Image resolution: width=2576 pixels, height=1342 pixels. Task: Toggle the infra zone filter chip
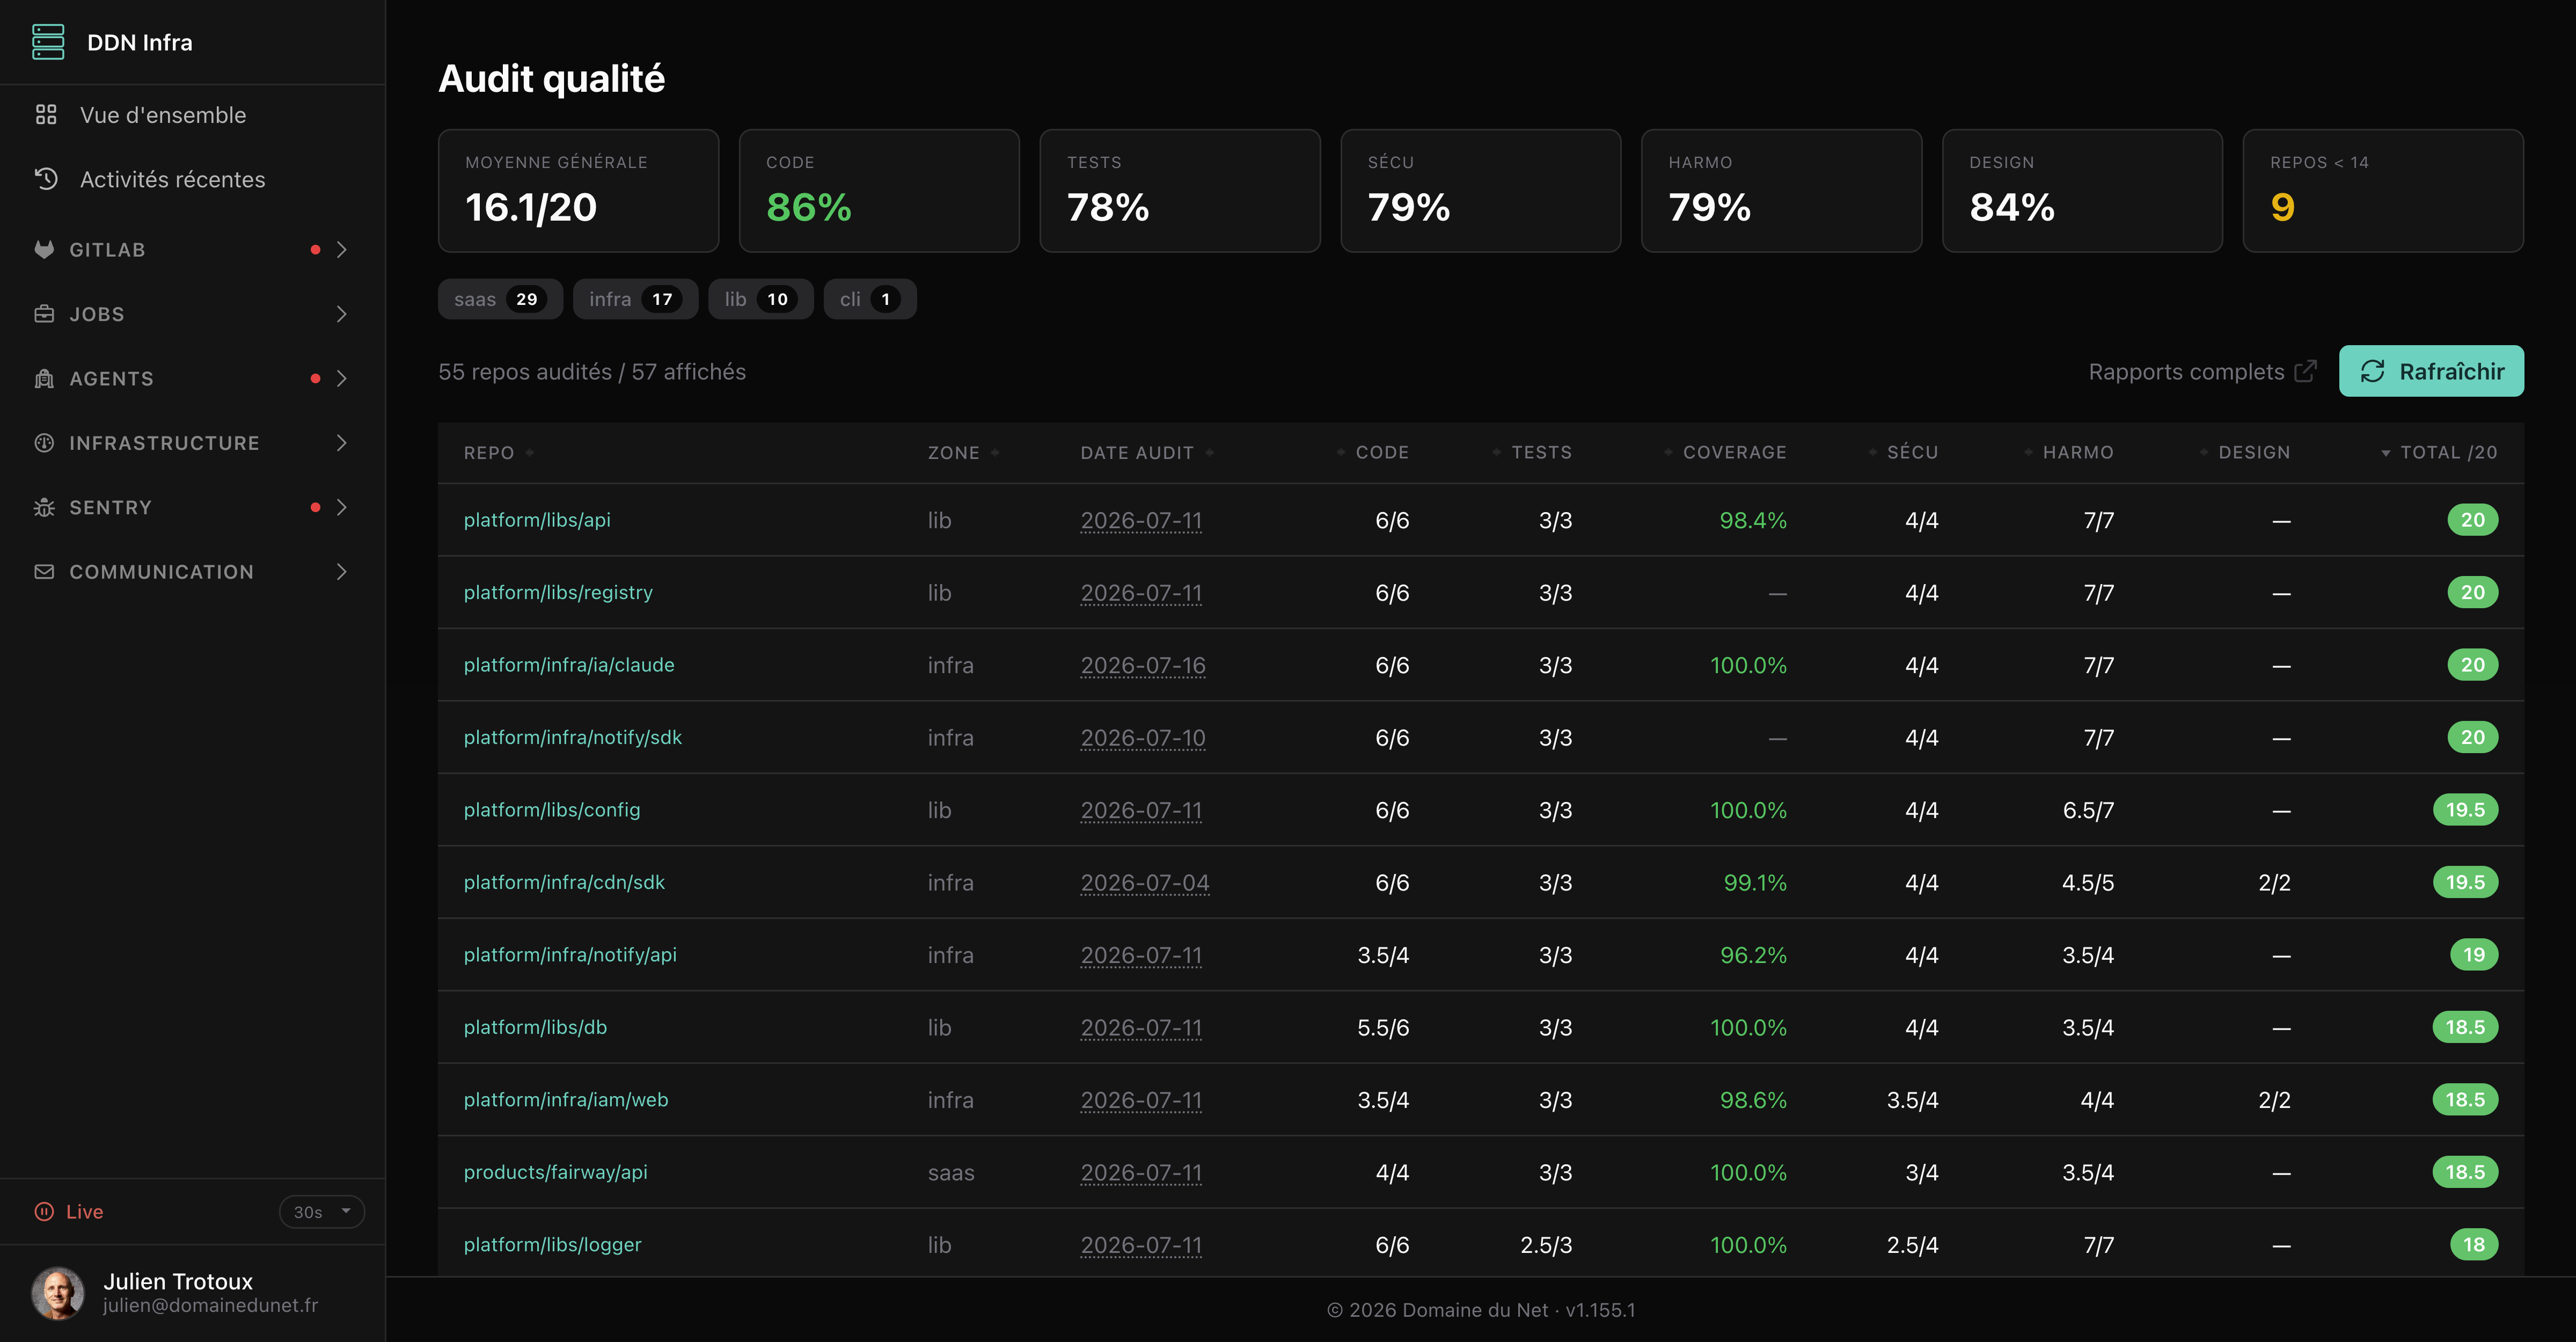[635, 299]
